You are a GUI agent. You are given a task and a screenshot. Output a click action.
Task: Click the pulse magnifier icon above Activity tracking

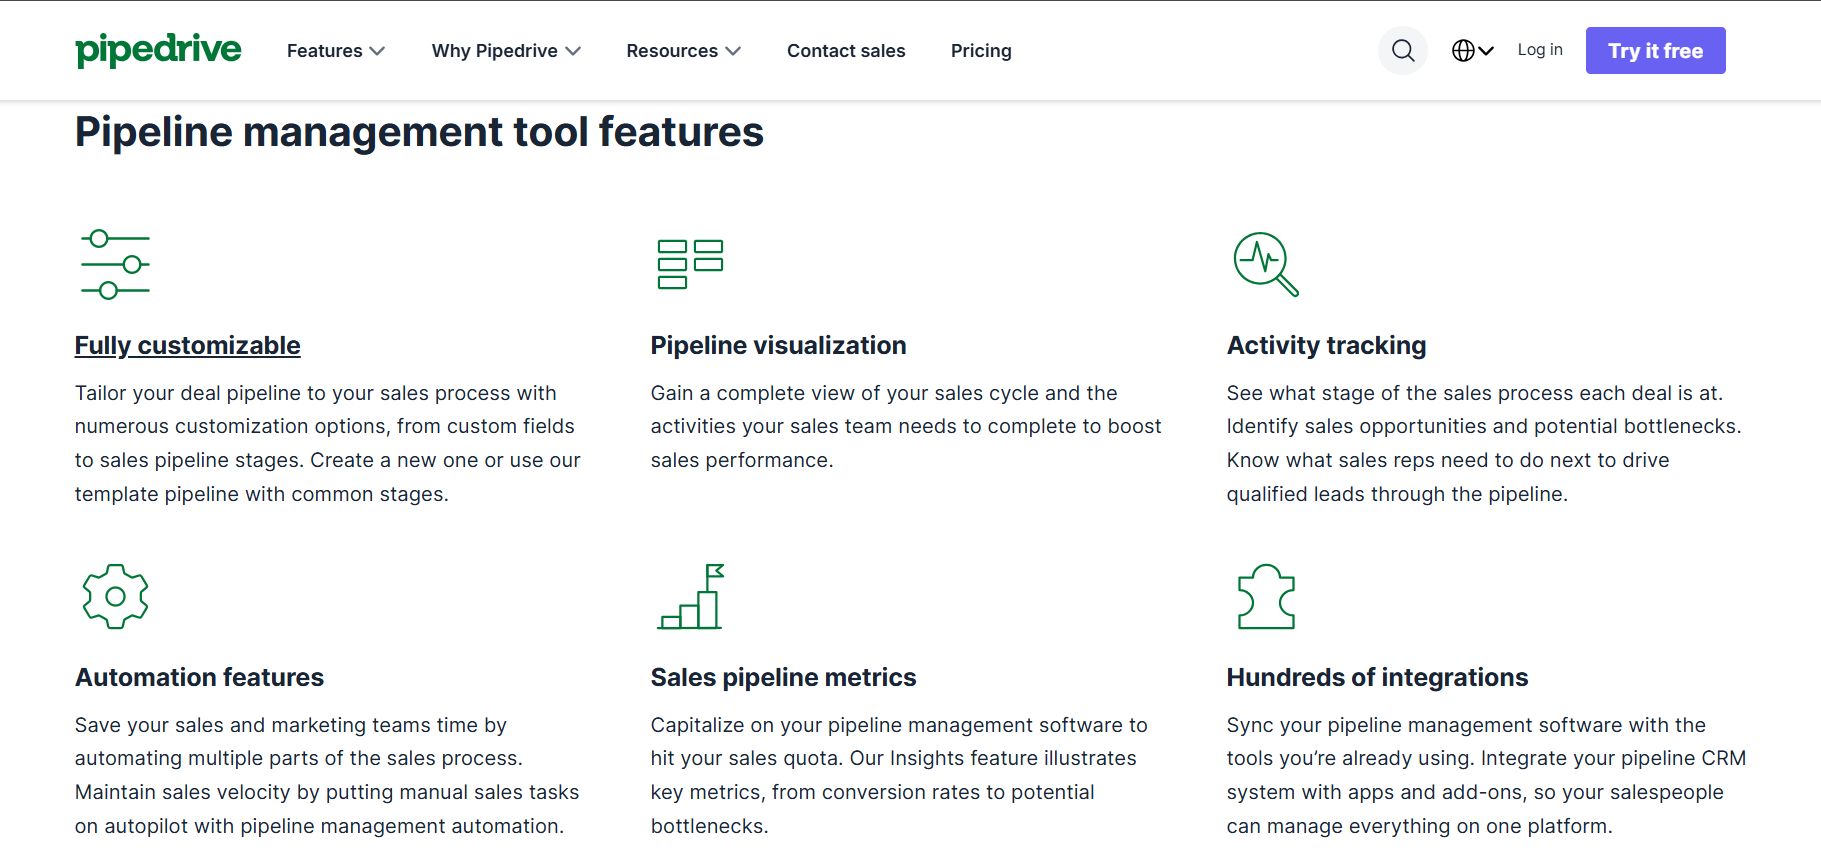[1266, 264]
